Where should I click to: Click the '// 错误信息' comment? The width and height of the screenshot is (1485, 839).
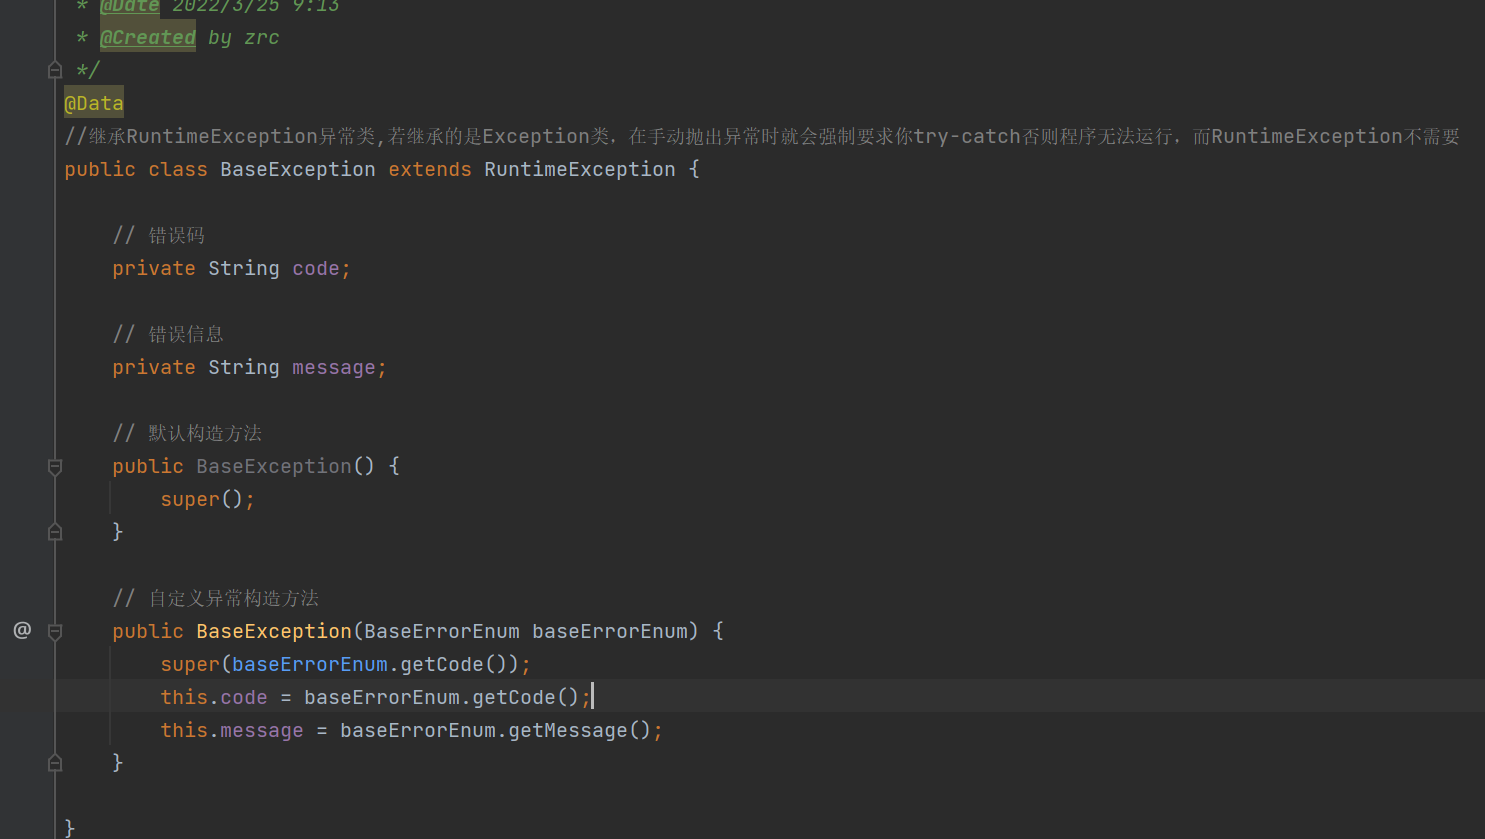(168, 334)
